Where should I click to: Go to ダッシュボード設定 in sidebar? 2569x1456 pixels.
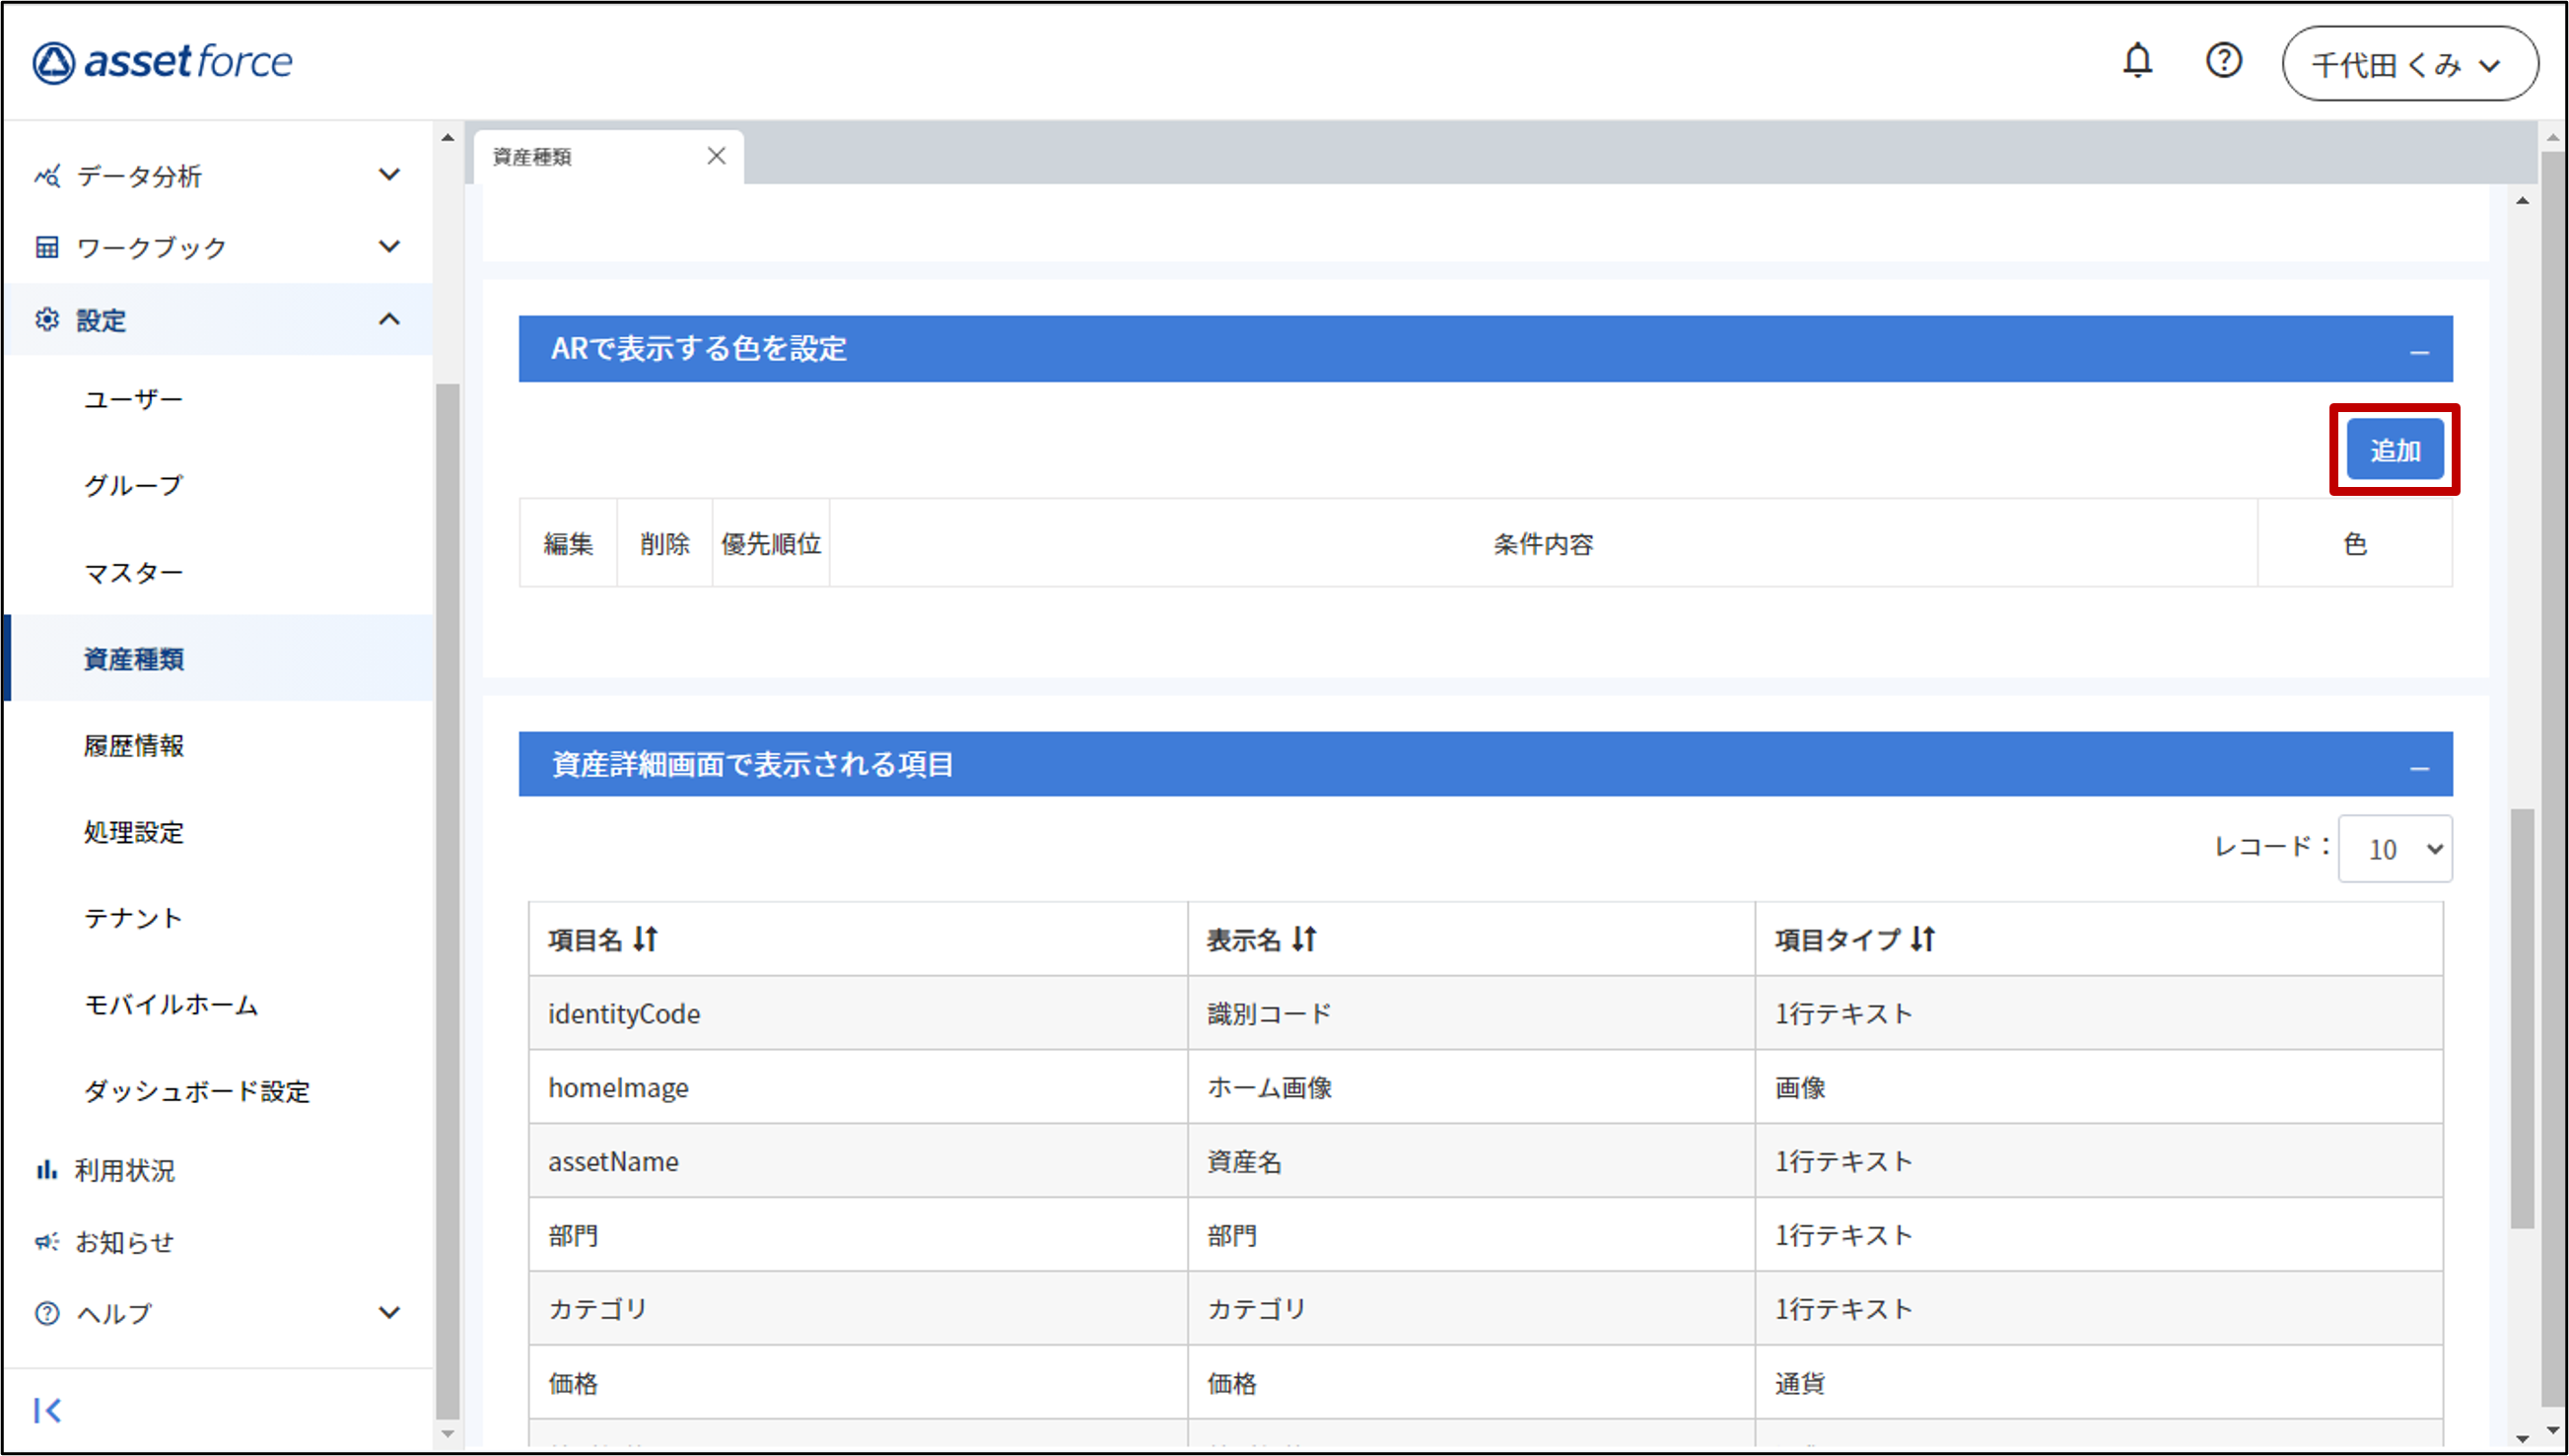(x=197, y=1091)
